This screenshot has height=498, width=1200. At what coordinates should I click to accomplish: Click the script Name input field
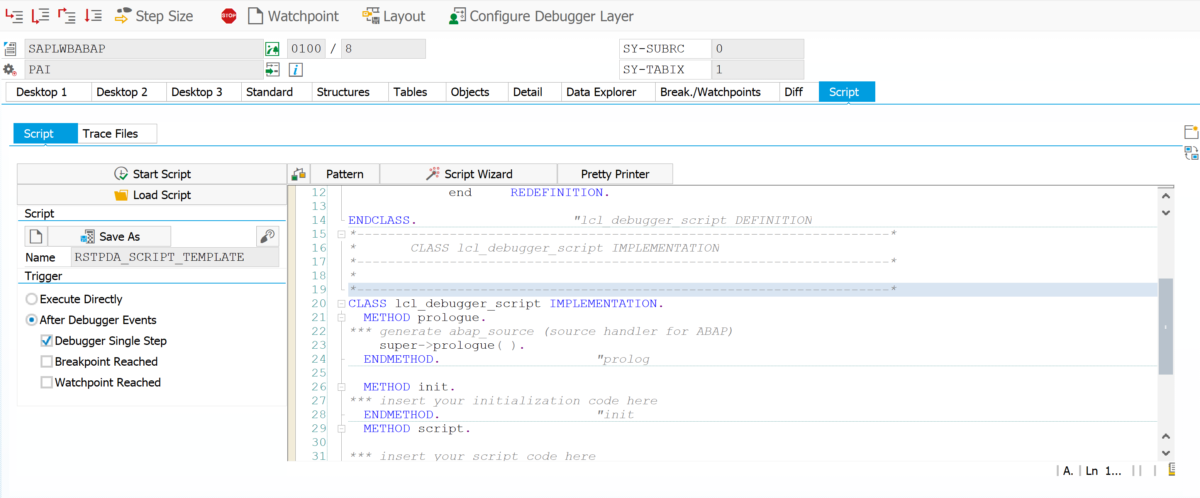(x=175, y=257)
